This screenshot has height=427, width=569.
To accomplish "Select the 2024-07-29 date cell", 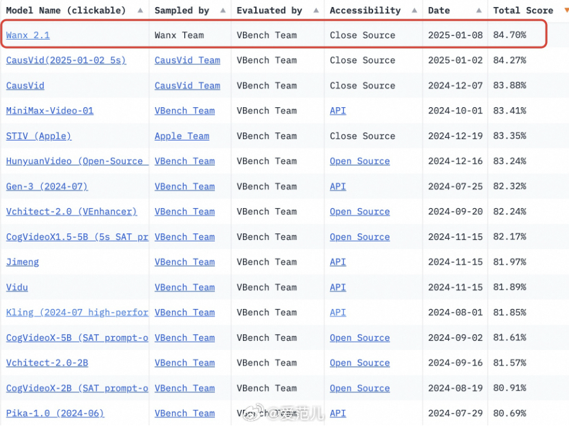I will pos(455,413).
